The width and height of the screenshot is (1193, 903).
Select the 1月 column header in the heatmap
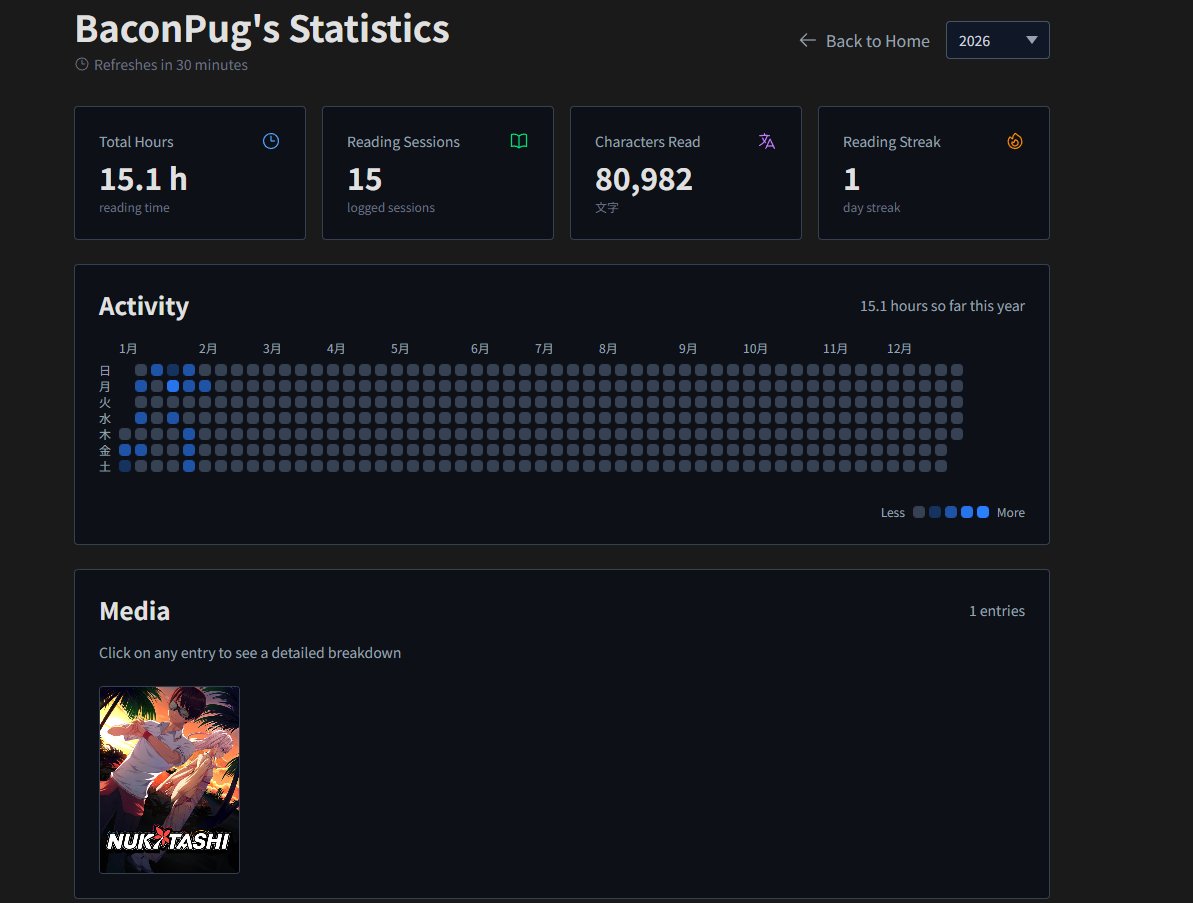128,348
